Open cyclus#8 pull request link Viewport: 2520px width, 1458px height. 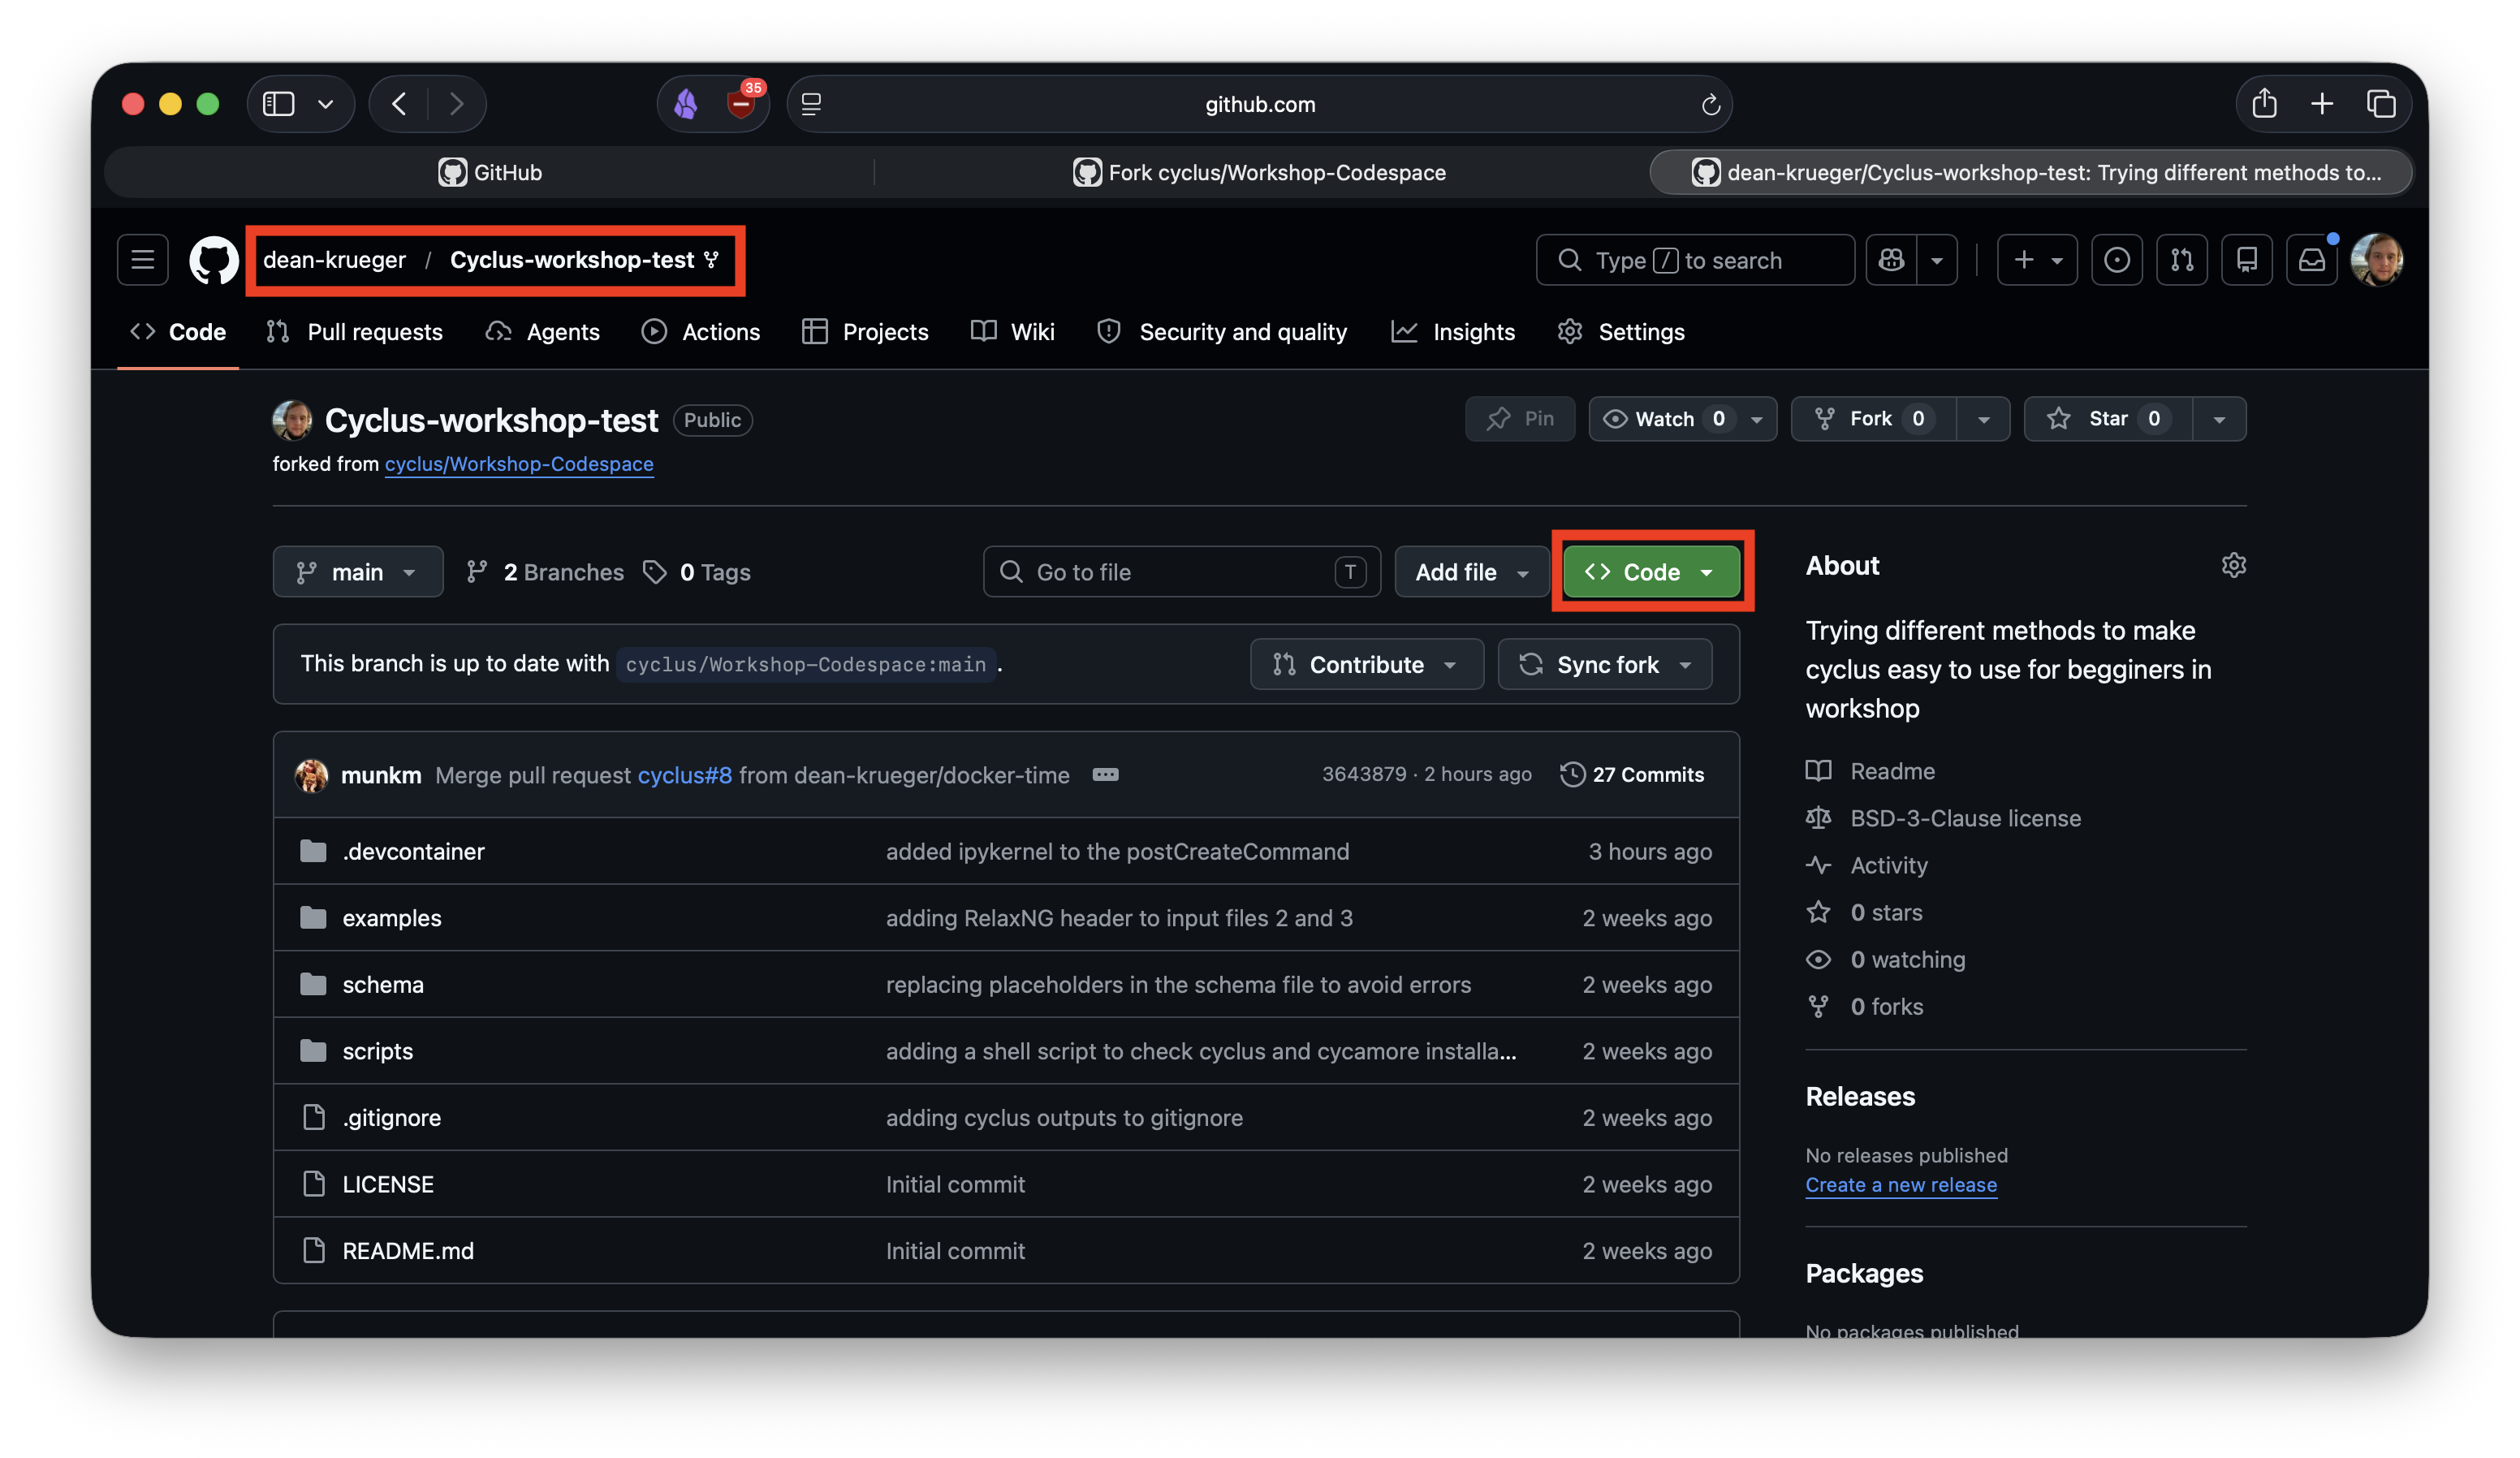tap(684, 775)
